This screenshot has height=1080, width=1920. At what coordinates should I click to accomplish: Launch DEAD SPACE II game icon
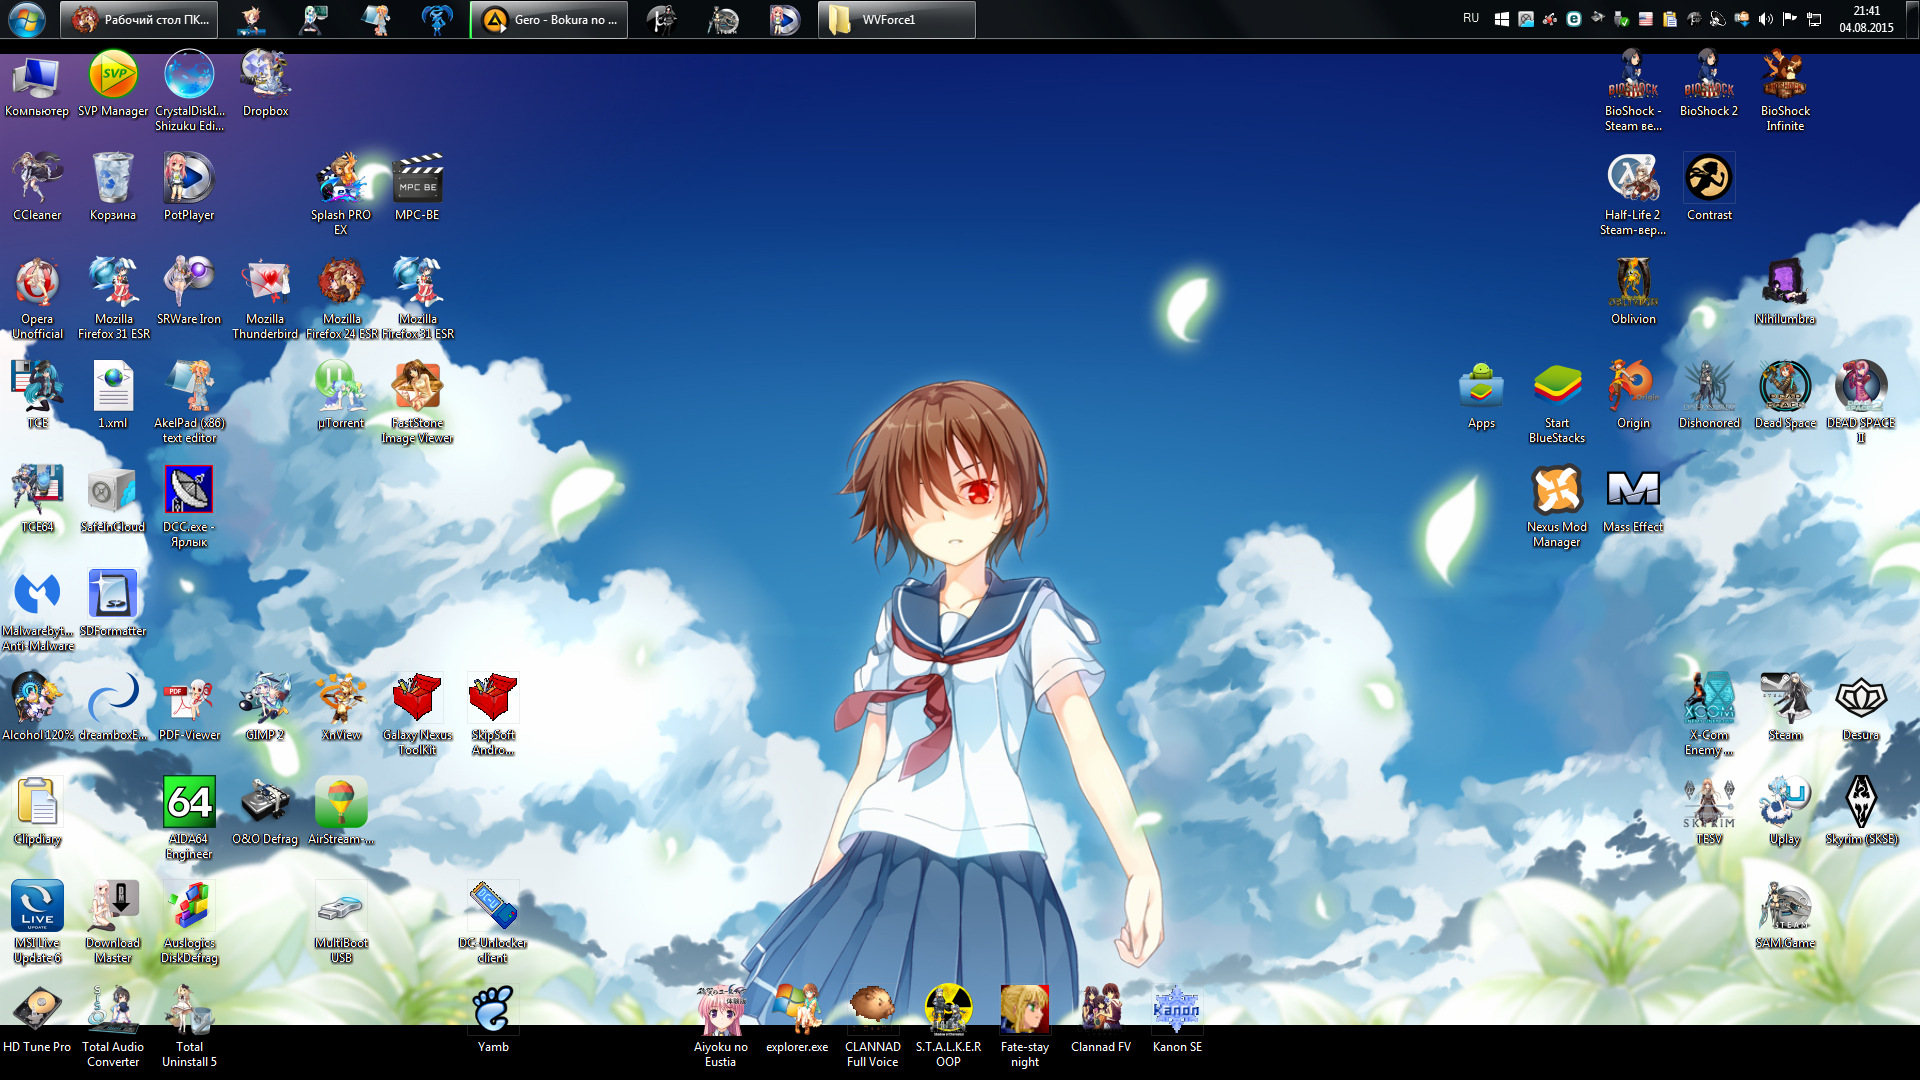[1861, 402]
